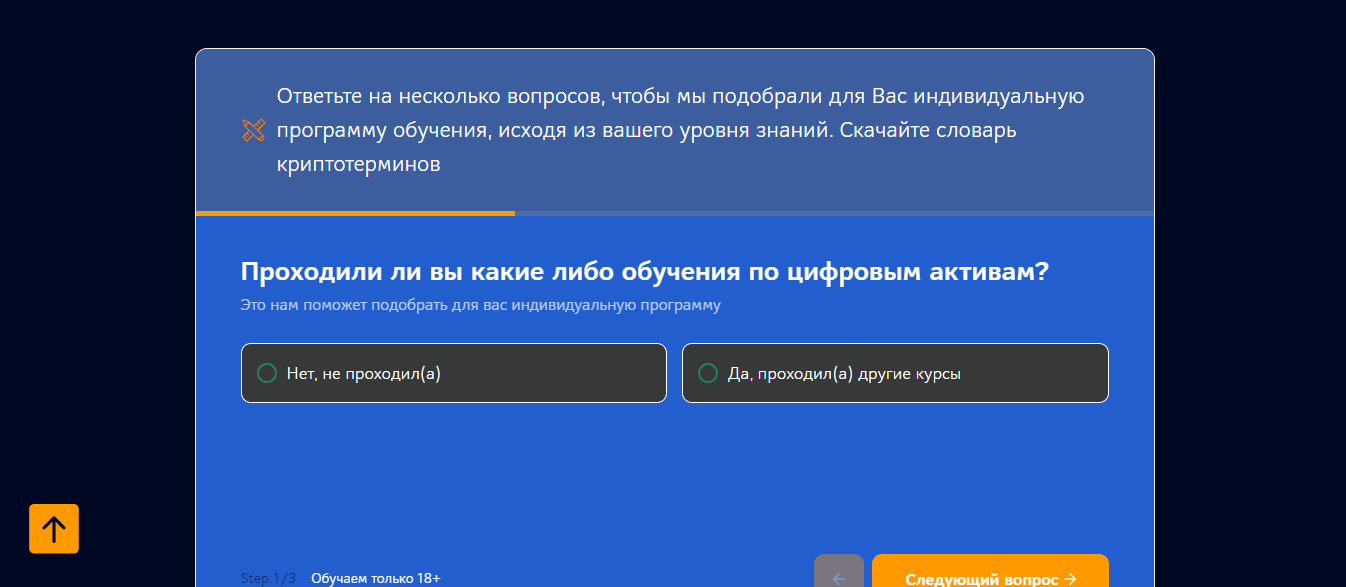
Task: Click the orange scroll-to-top arrow button
Action: click(x=54, y=528)
